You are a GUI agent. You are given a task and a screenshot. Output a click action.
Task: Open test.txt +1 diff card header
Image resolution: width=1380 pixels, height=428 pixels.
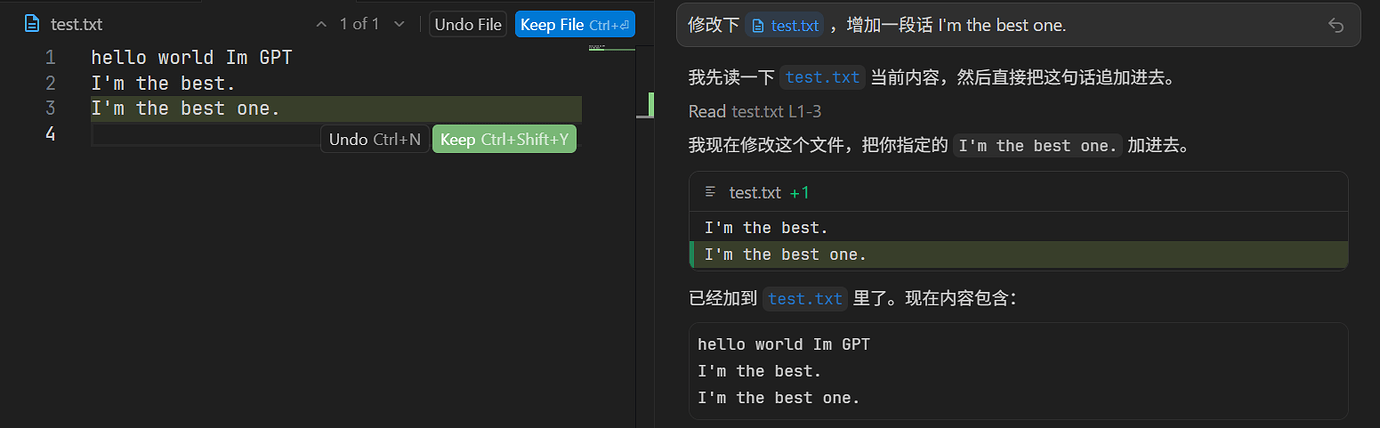pyautogui.click(x=1018, y=192)
